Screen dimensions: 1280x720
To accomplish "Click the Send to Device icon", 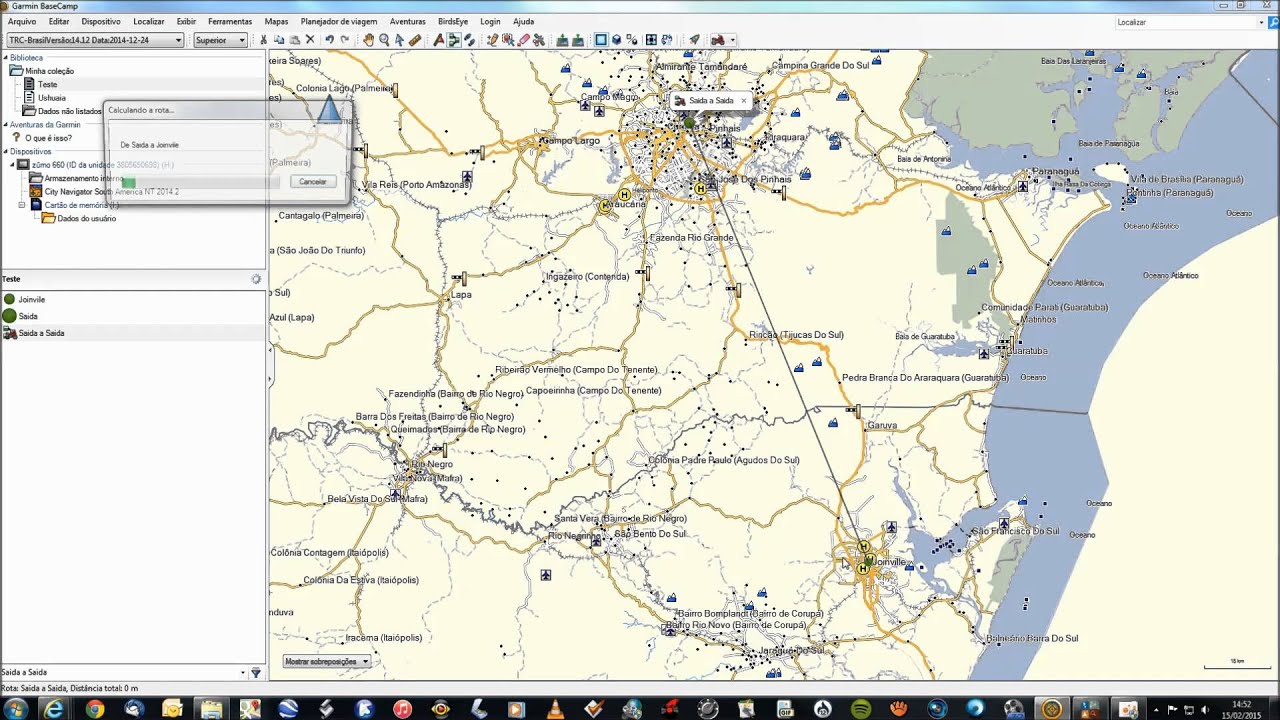I will click(x=562, y=40).
